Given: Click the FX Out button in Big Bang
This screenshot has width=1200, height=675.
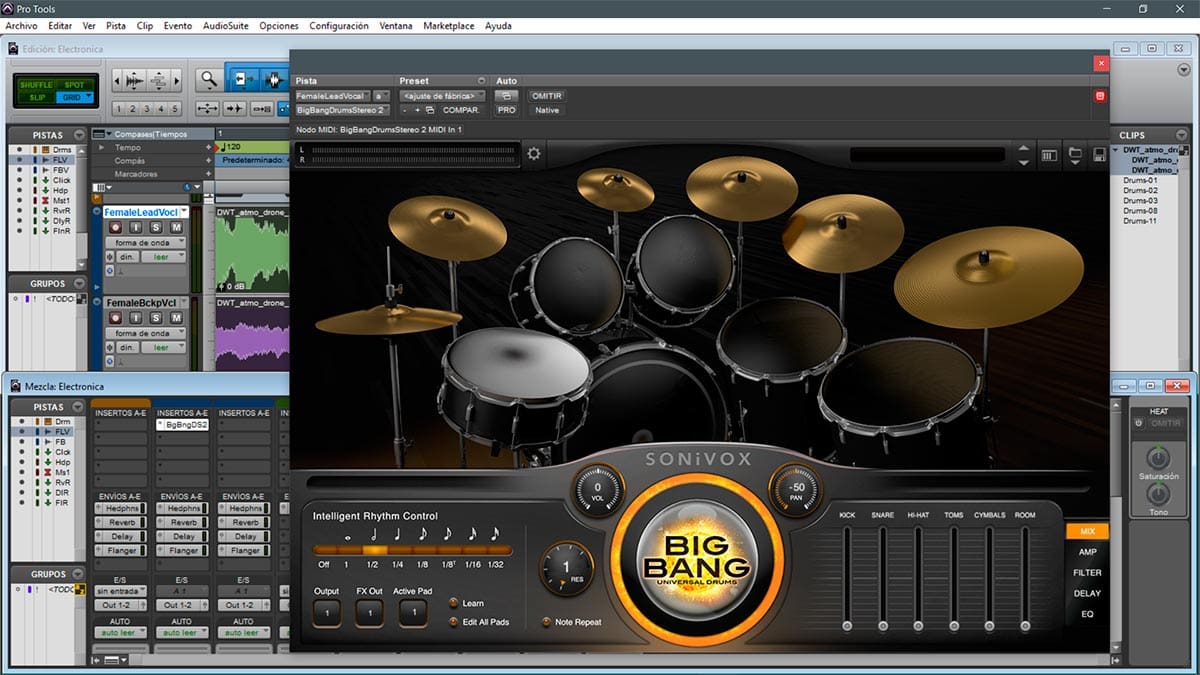Looking at the screenshot, I should [369, 613].
